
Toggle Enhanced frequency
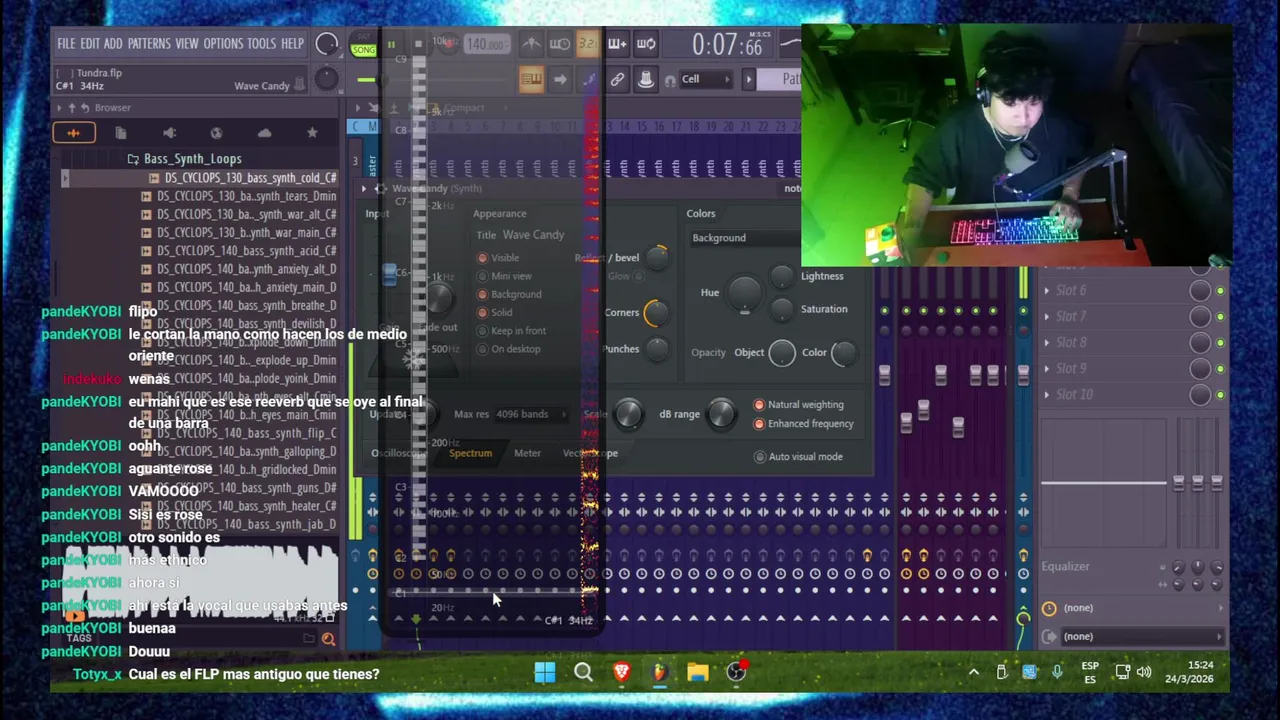[759, 424]
